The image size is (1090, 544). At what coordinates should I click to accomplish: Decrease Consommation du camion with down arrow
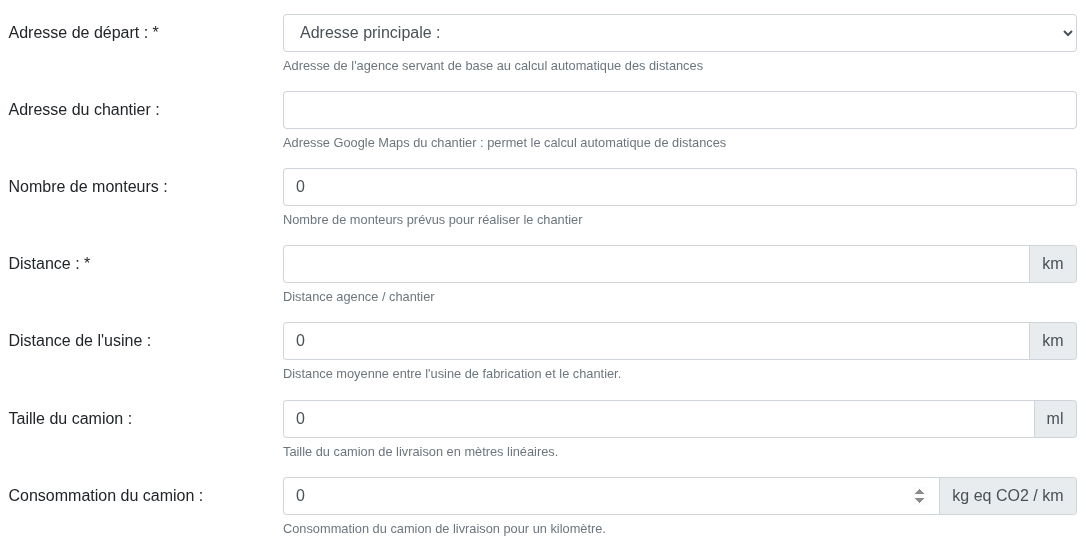[x=919, y=501]
